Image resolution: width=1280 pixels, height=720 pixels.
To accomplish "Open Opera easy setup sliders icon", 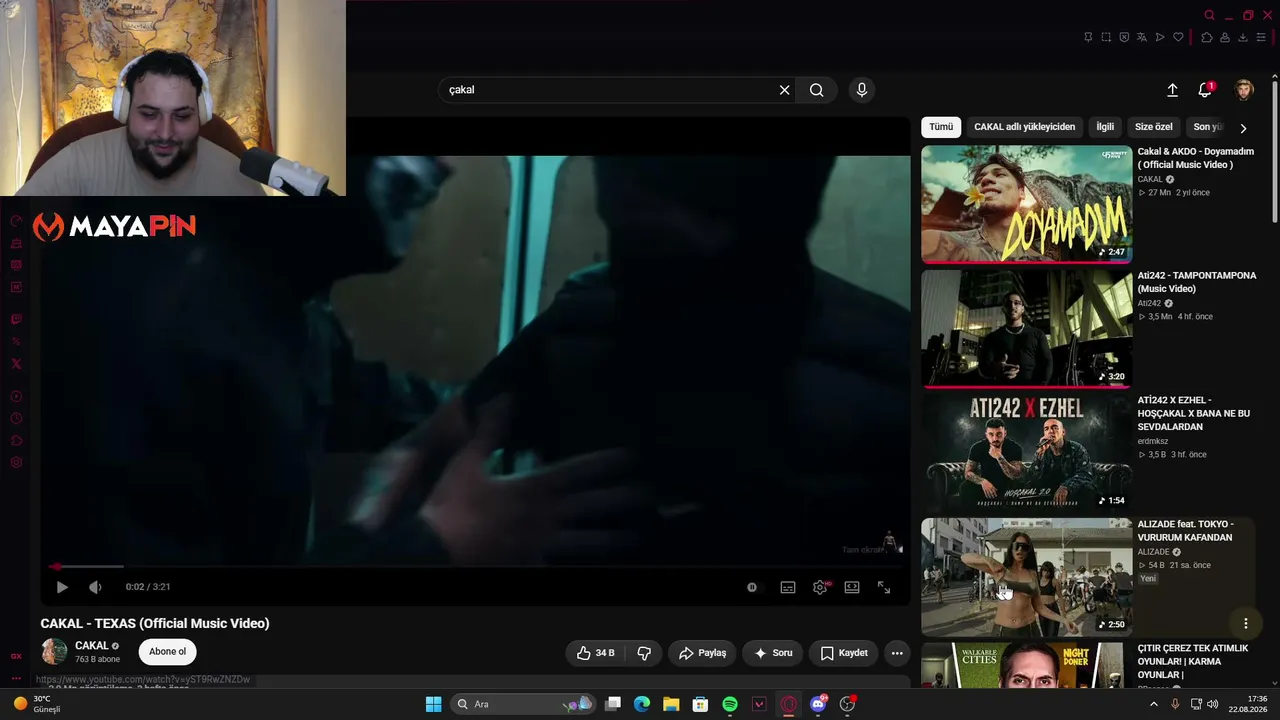I will tap(1261, 38).
